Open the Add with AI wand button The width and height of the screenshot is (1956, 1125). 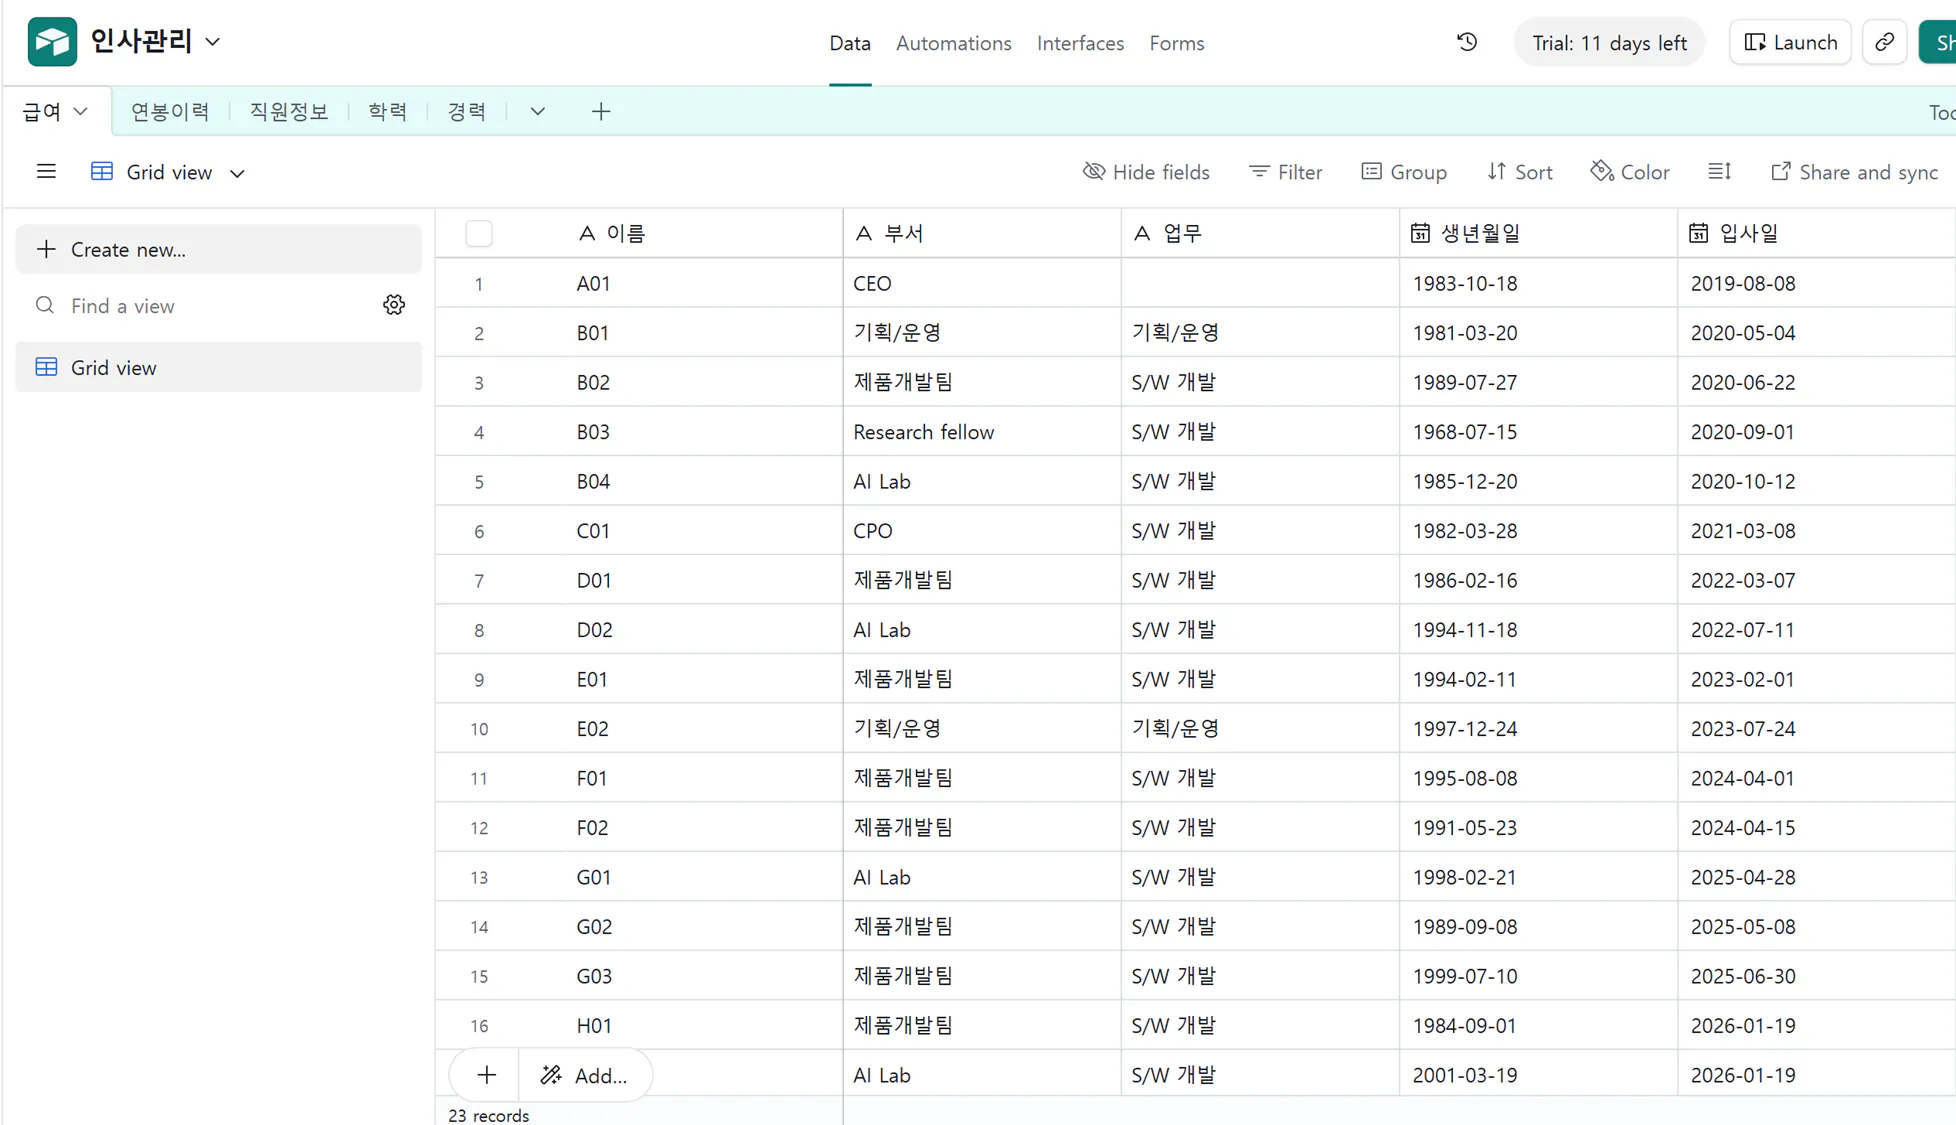(585, 1075)
